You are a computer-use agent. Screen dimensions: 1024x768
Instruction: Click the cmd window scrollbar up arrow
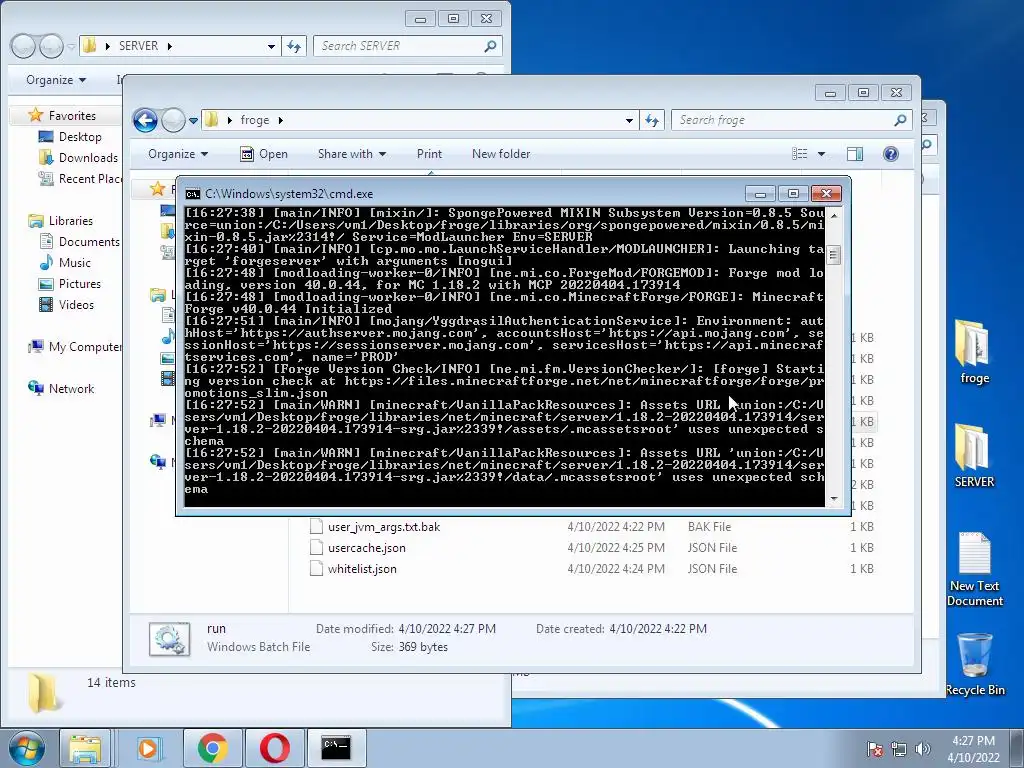click(x=833, y=214)
